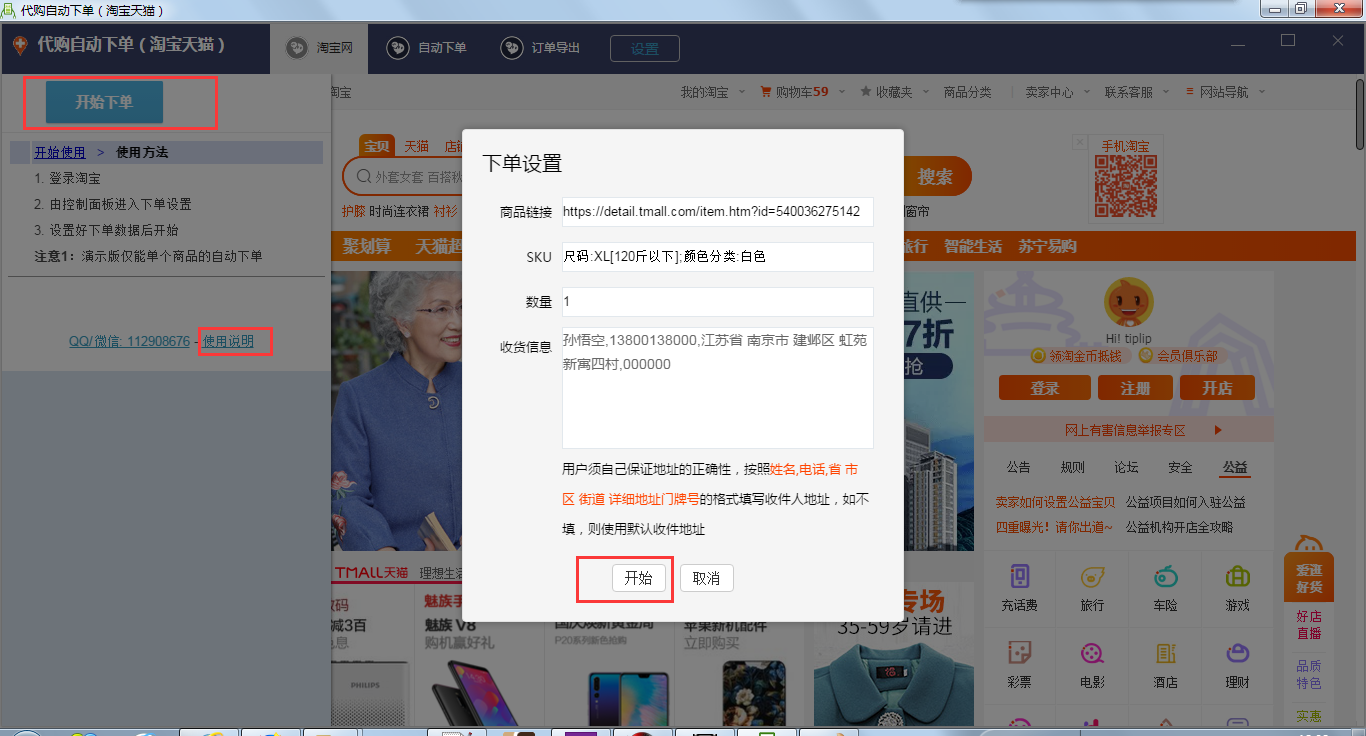Open the 网上有害信息举报专区 banner
This screenshot has width=1366, height=736.
[1129, 430]
